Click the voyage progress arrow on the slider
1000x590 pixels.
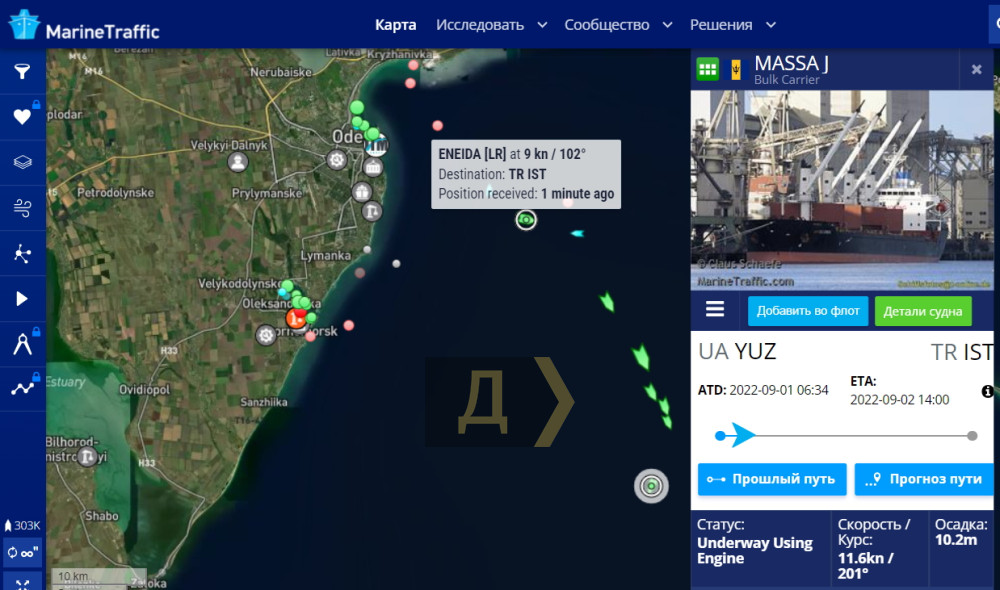coord(742,436)
